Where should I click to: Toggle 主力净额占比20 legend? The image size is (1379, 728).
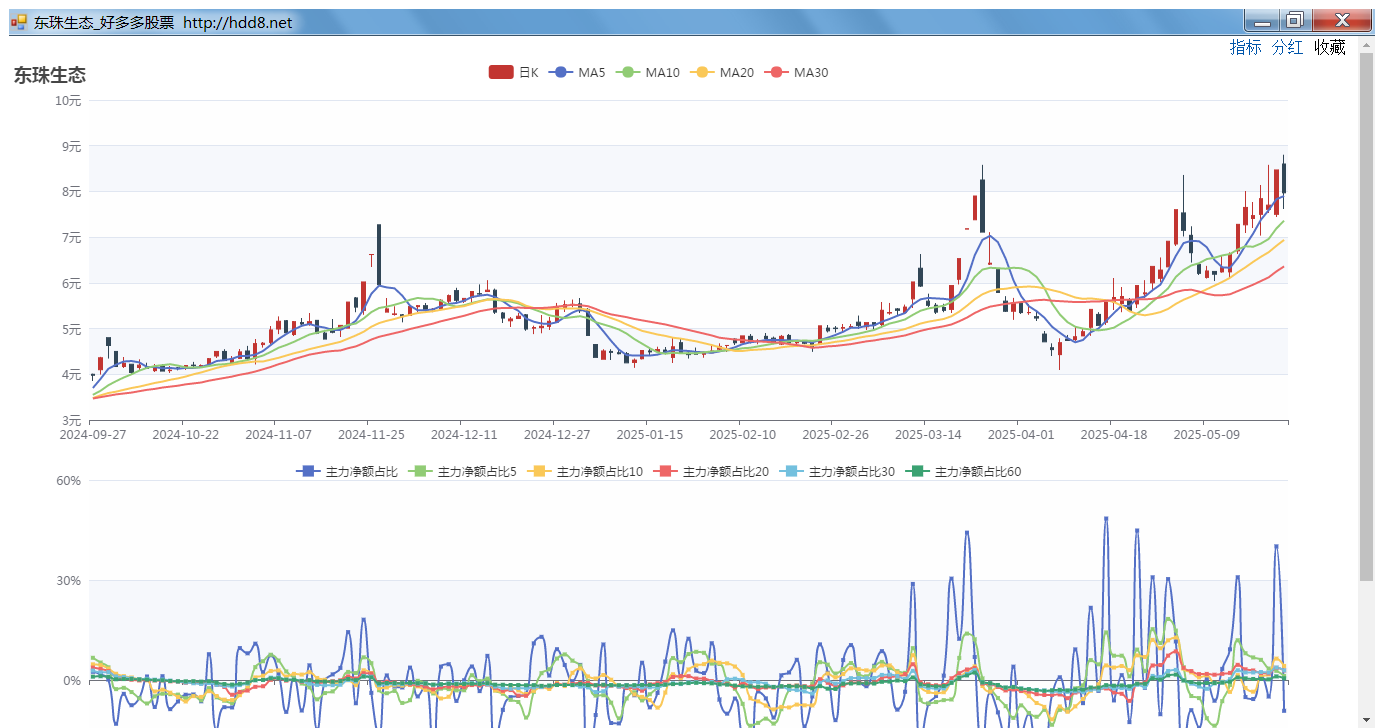coord(710,471)
